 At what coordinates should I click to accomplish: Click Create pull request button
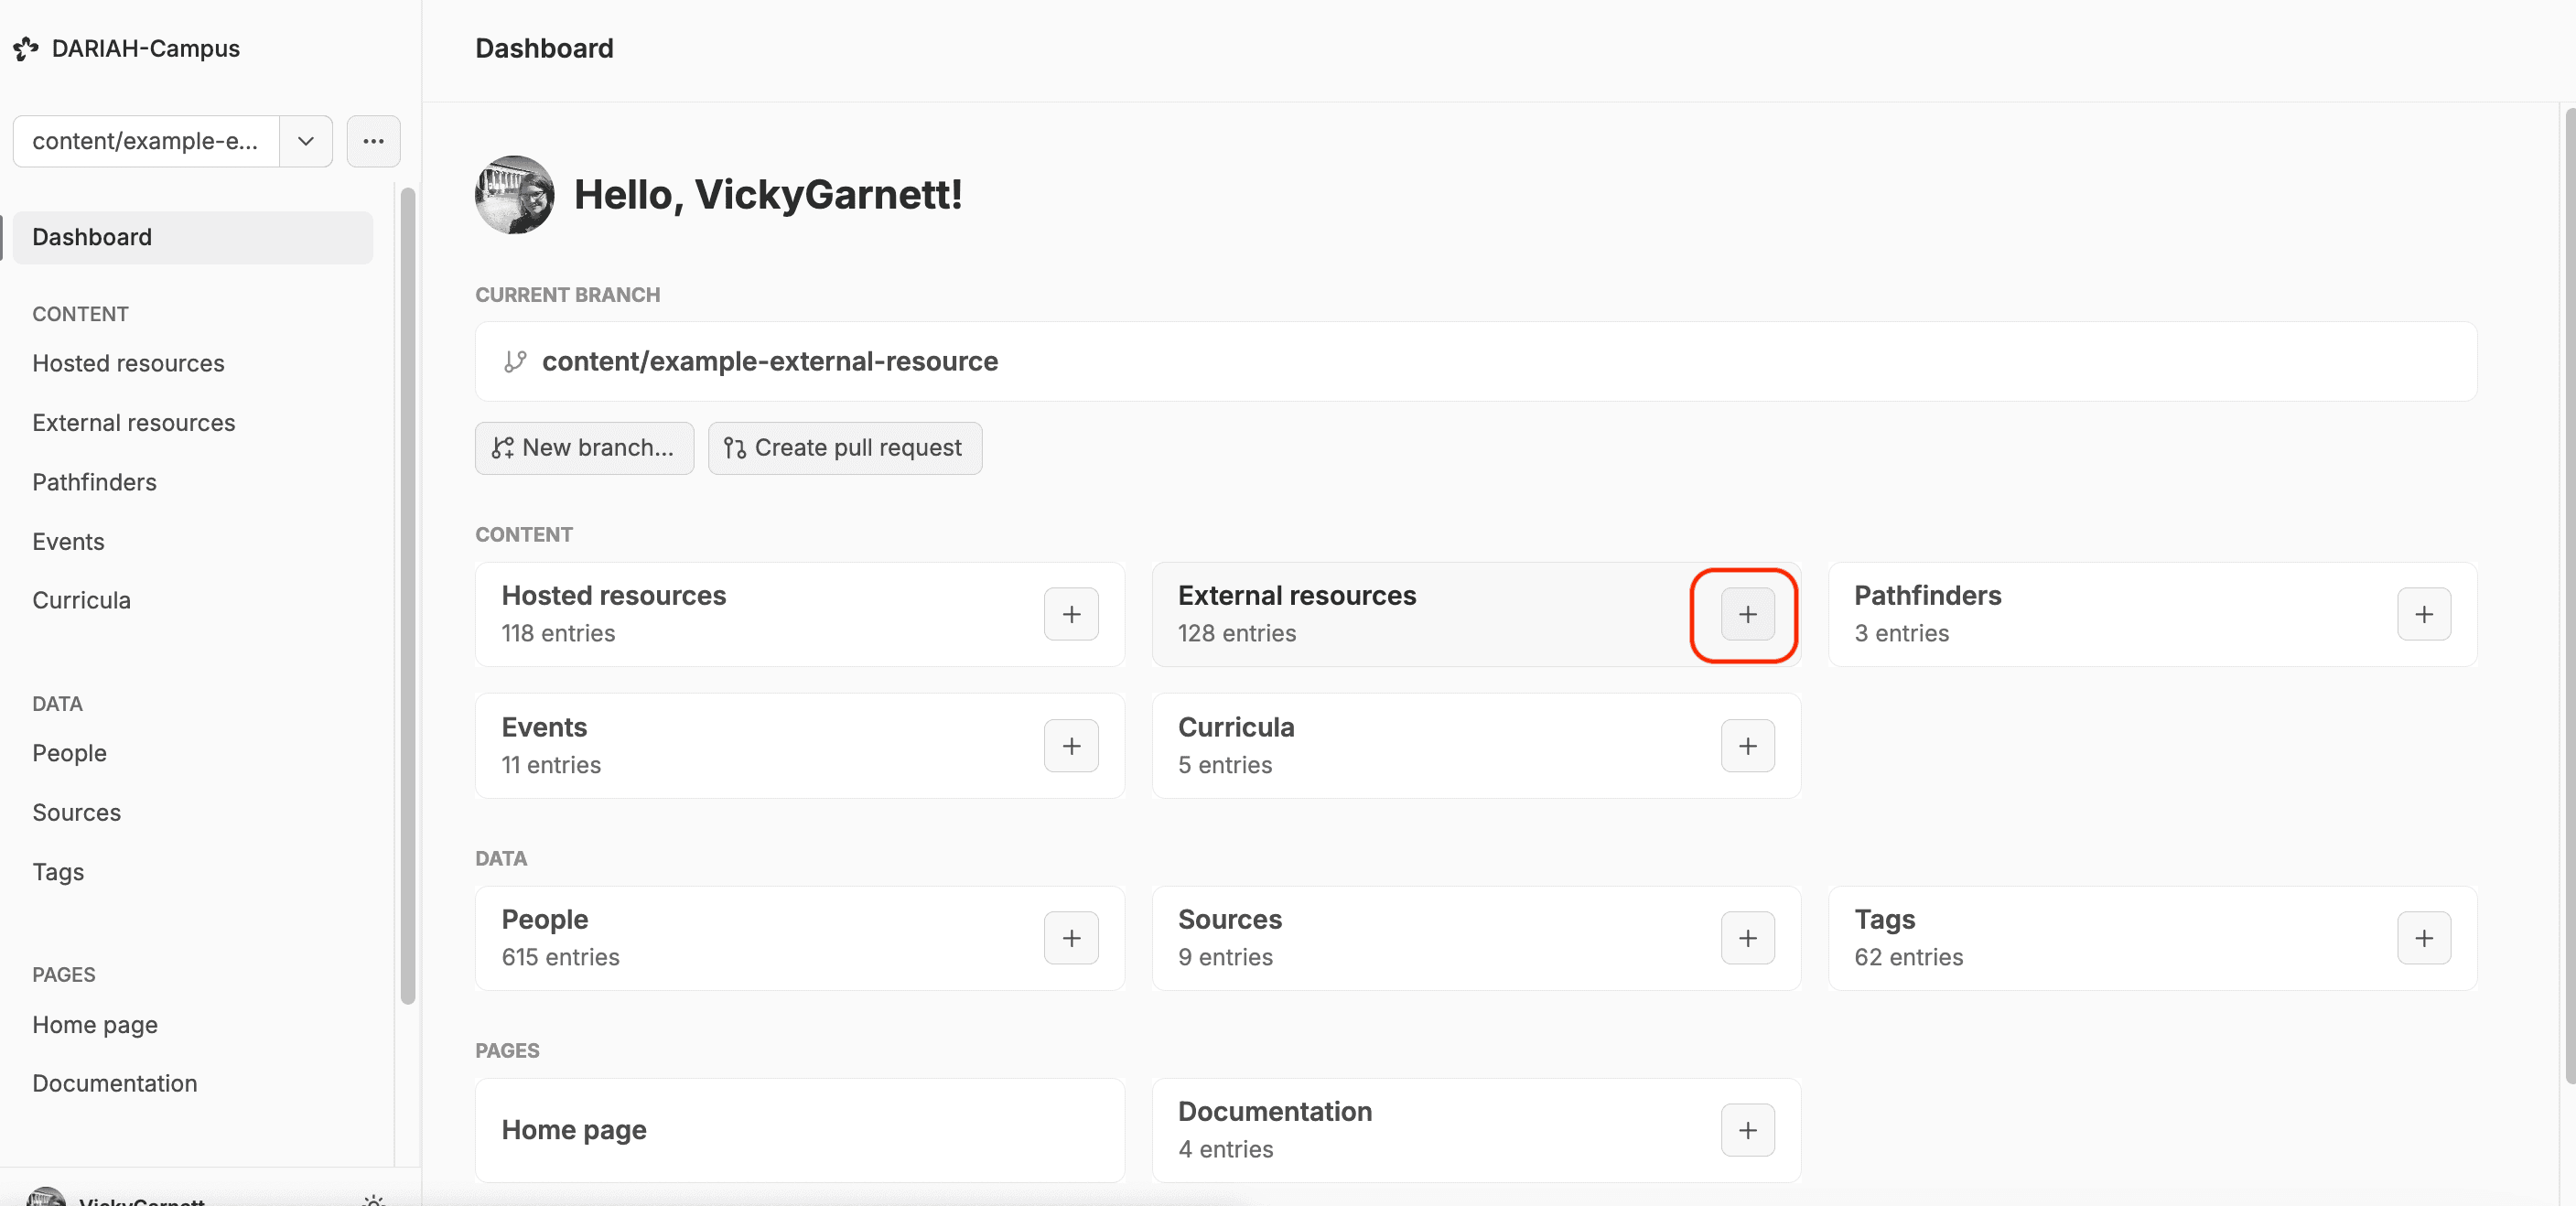[x=844, y=448]
